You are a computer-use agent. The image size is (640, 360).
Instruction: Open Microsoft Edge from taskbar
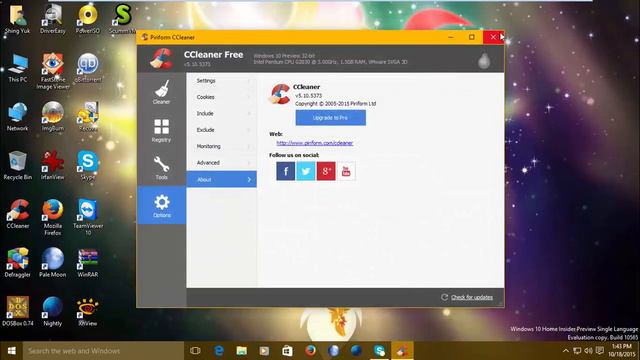click(x=219, y=351)
